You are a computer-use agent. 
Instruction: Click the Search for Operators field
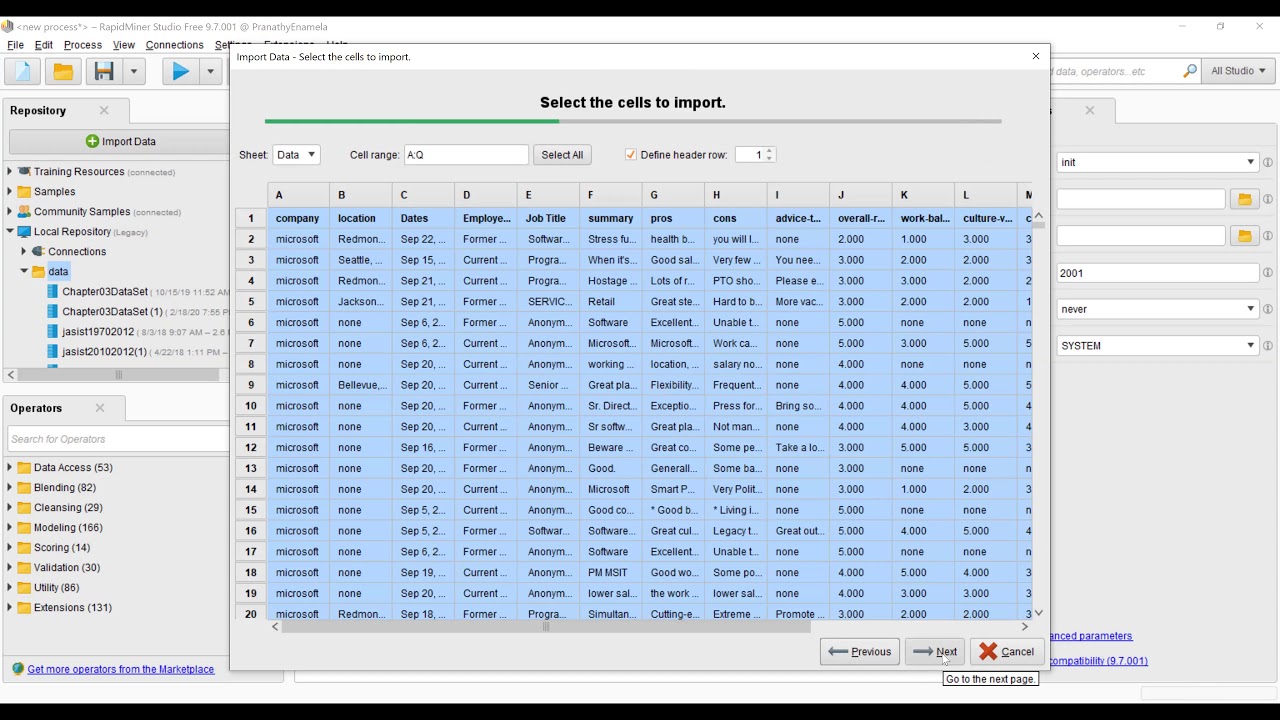[x=118, y=439]
